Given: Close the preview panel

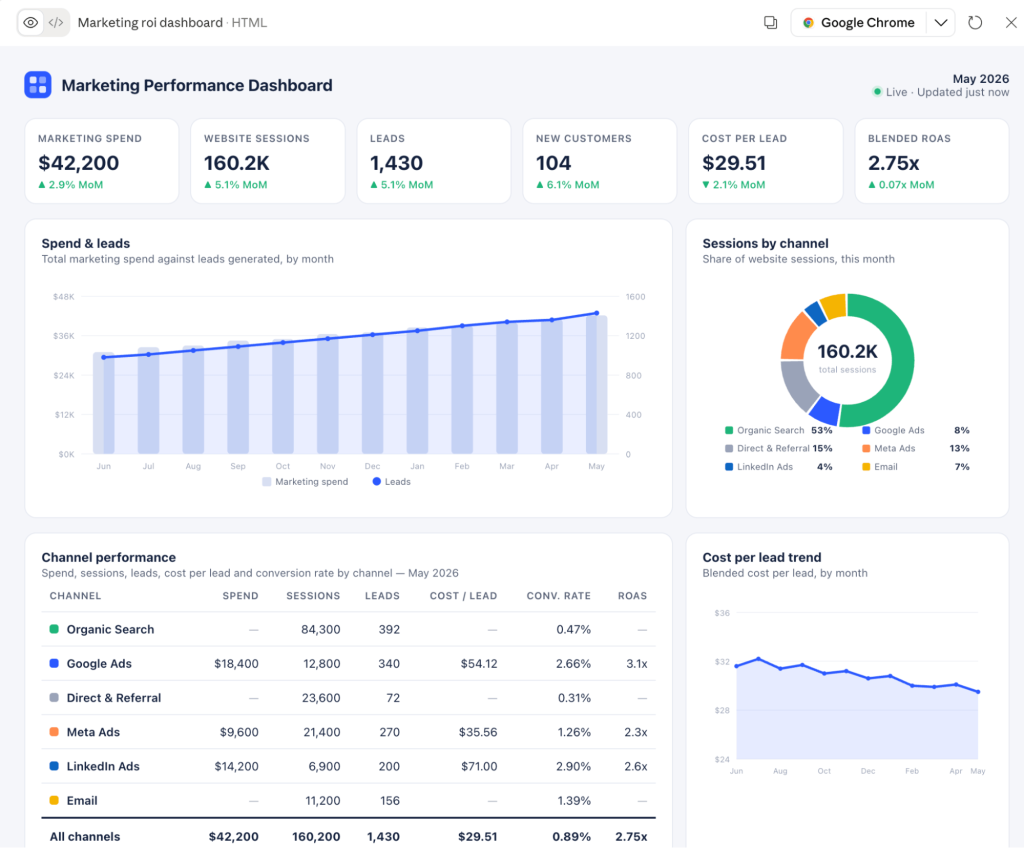Looking at the screenshot, I should [1011, 23].
